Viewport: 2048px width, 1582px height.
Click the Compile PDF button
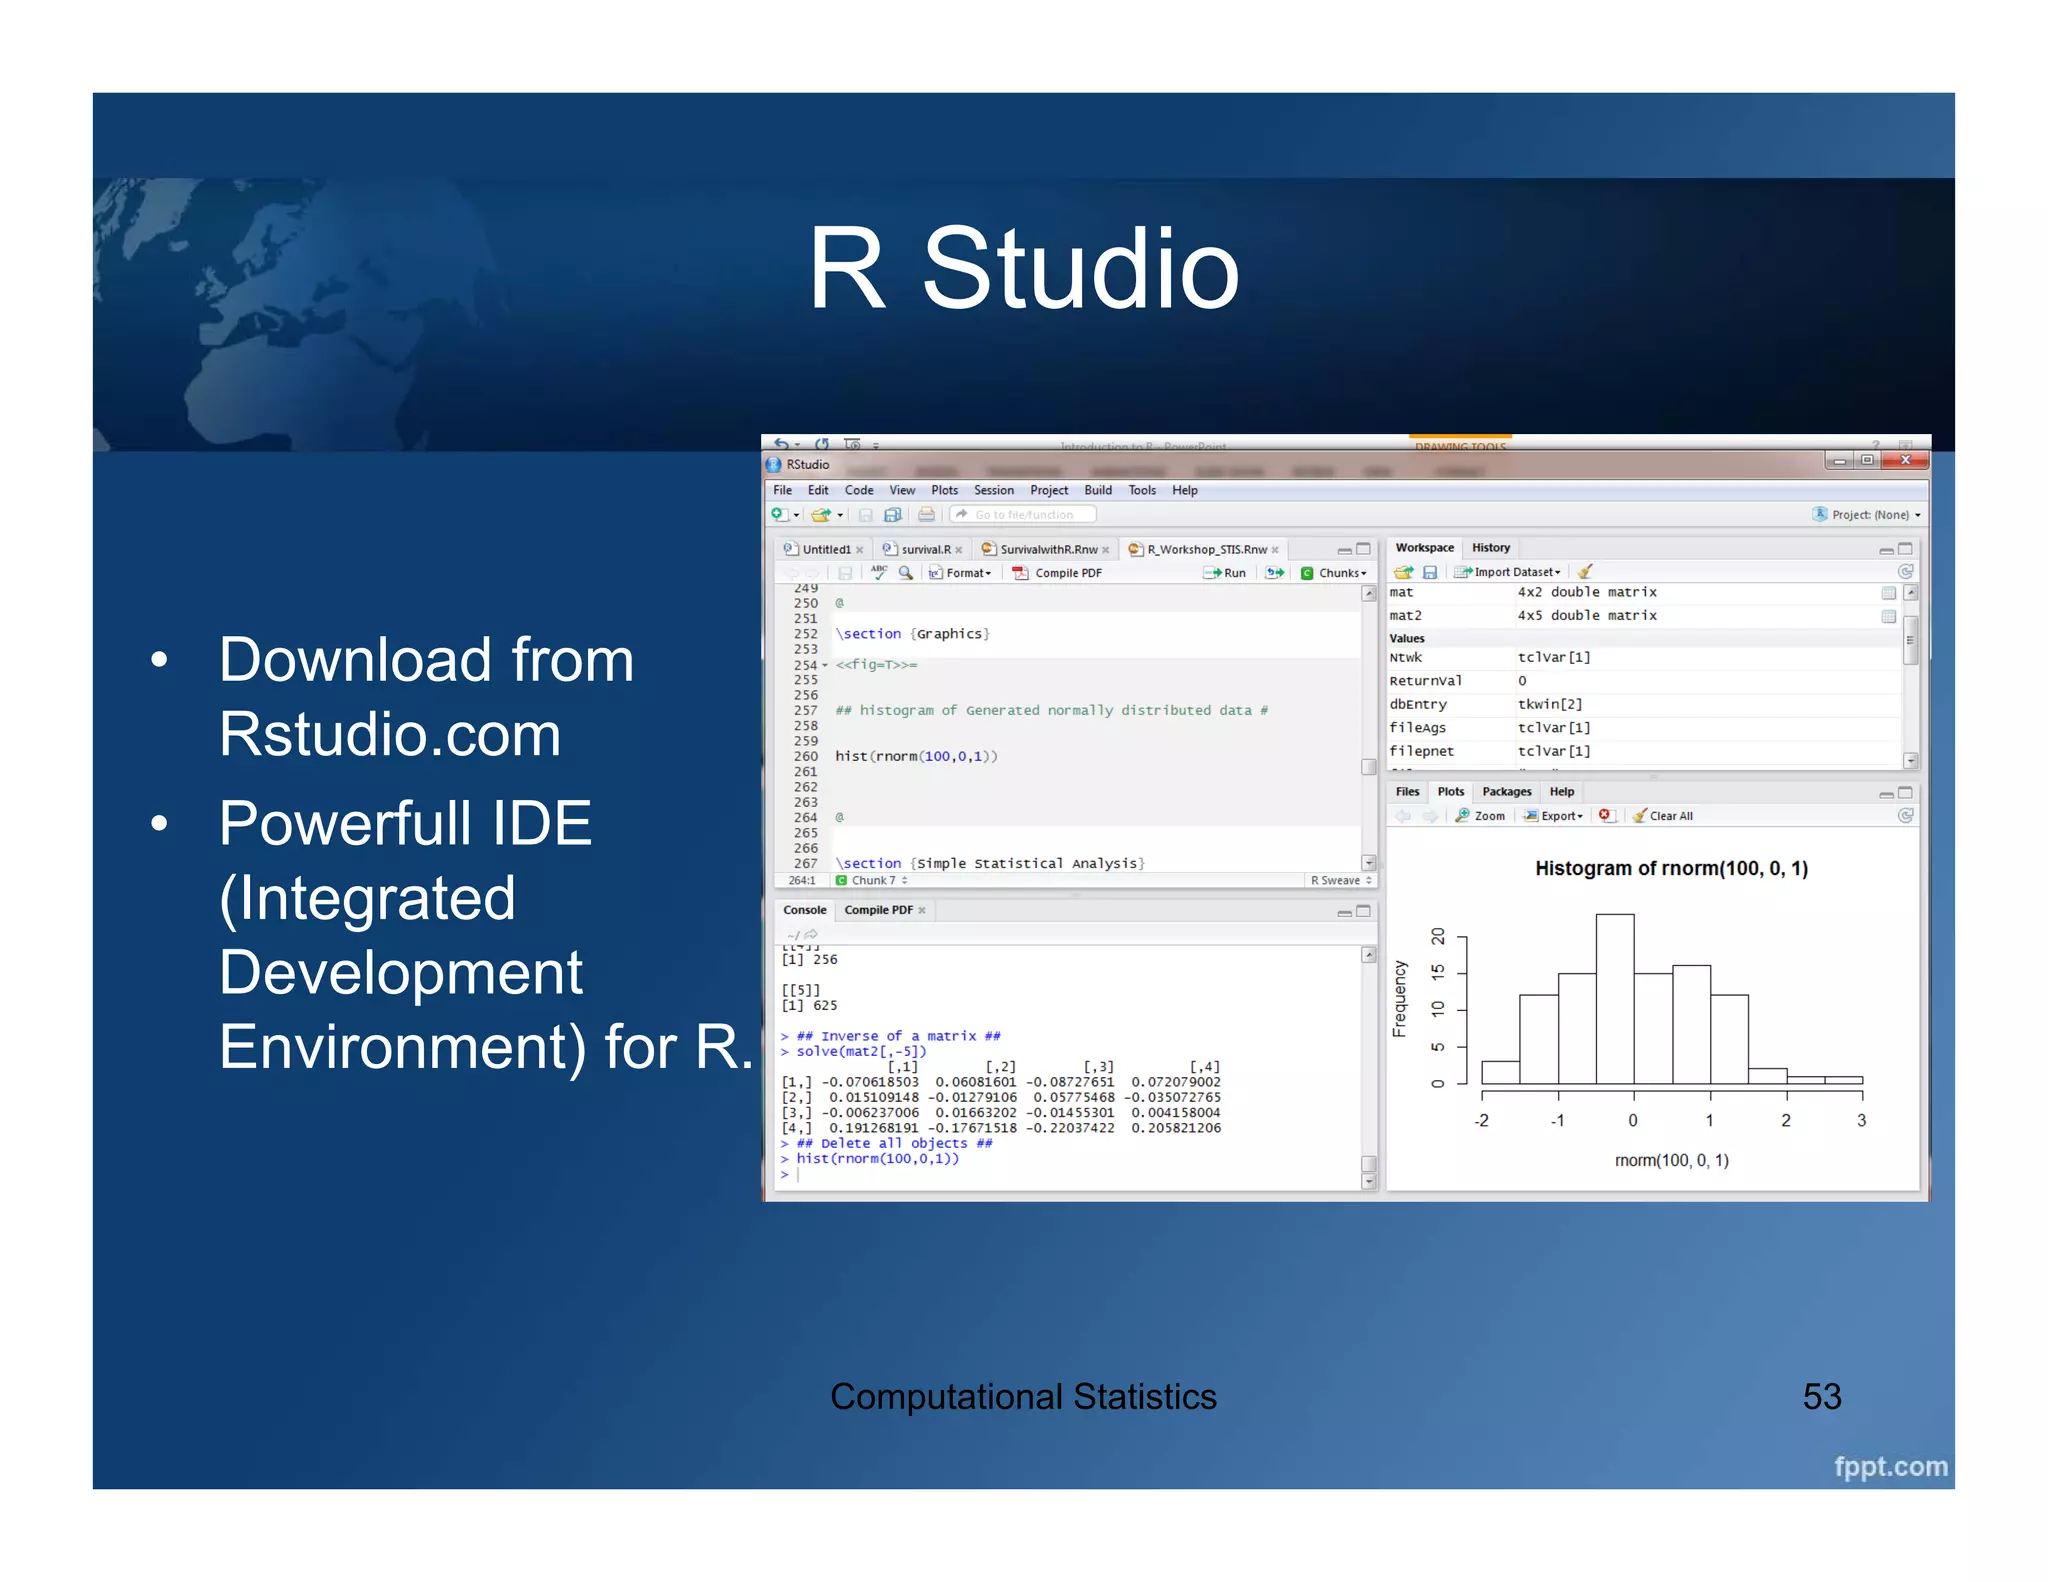coord(1058,573)
